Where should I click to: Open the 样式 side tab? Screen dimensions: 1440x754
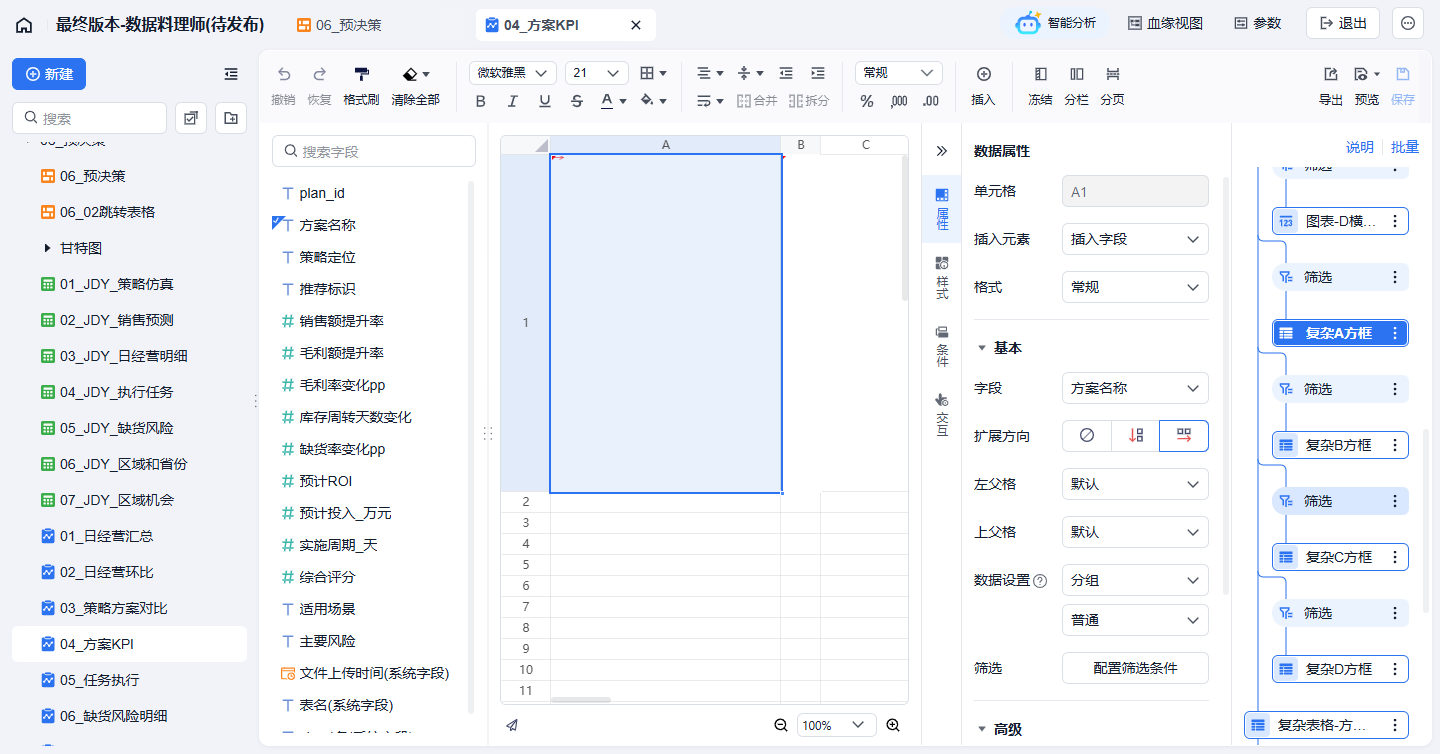pos(941,278)
